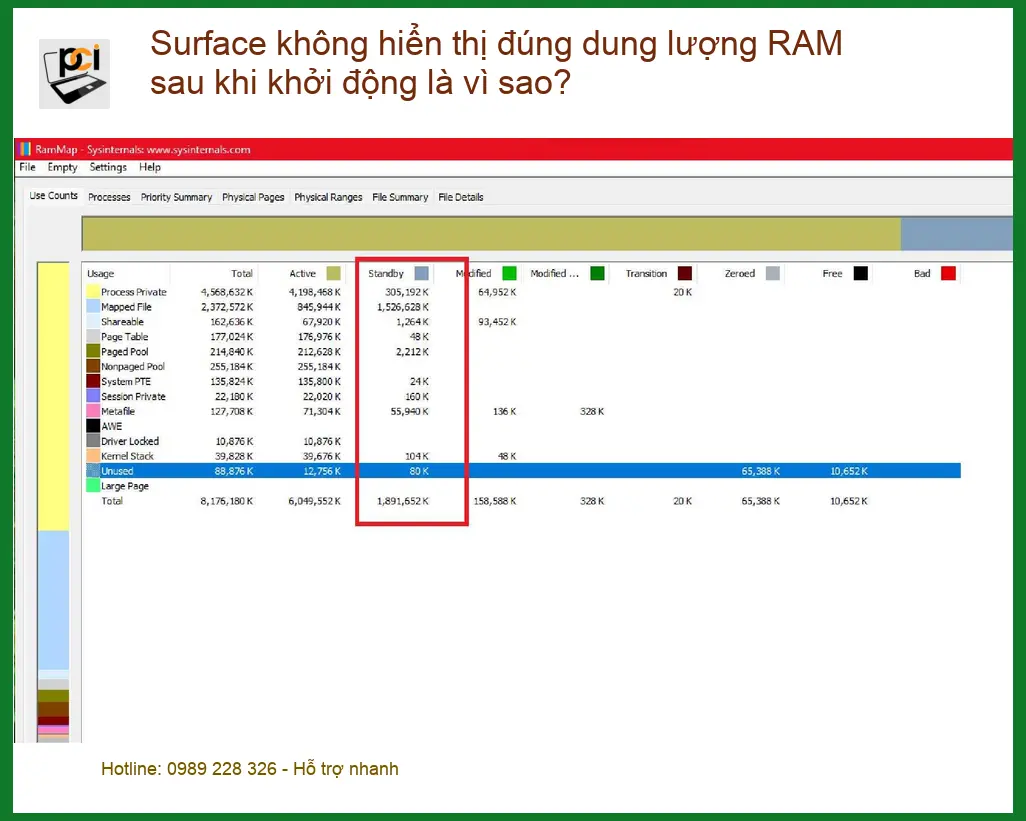Click the Modified no-write dark green swatch
The width and height of the screenshot is (1026, 821).
(x=597, y=273)
